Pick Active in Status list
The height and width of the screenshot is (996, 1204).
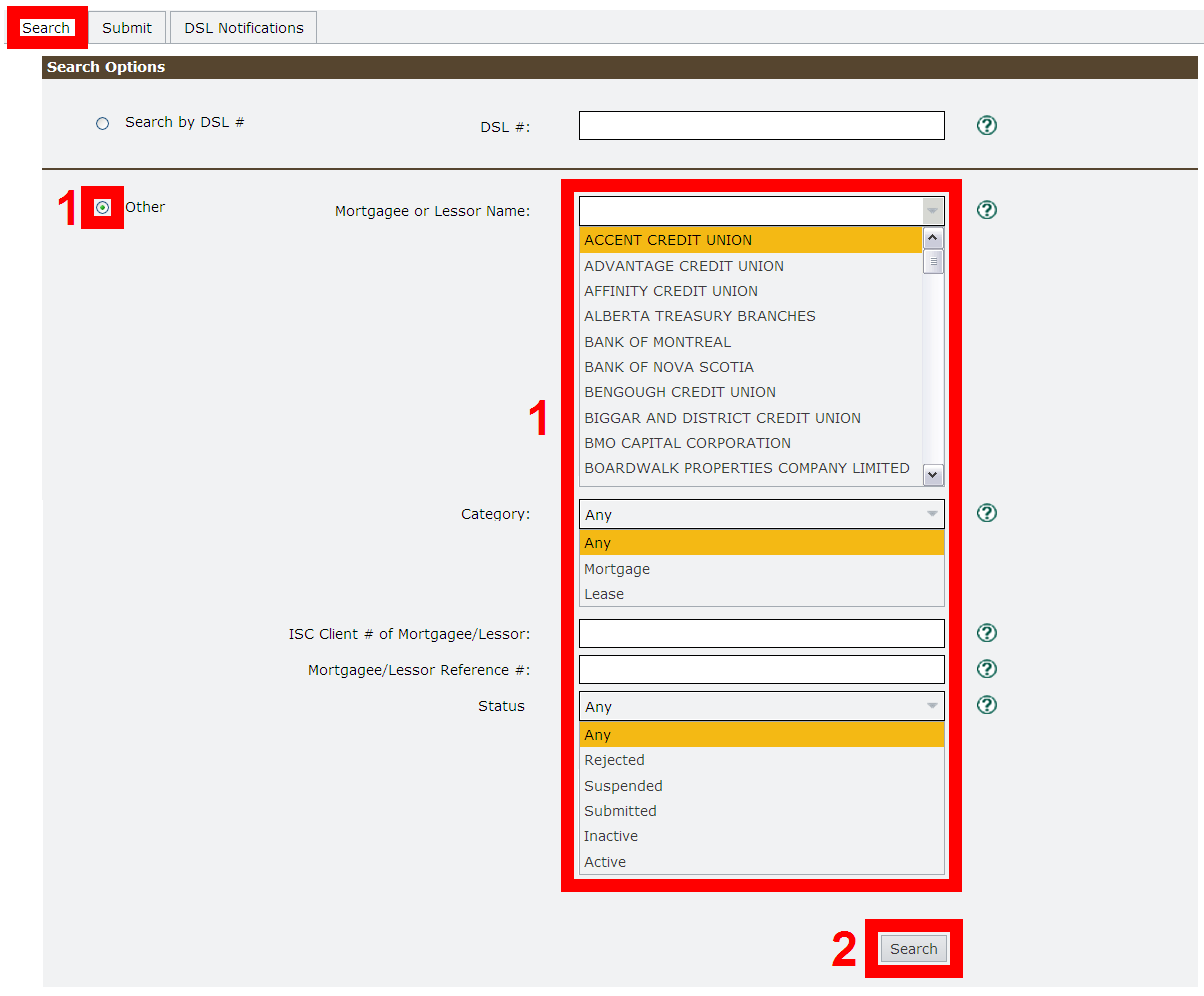point(761,862)
